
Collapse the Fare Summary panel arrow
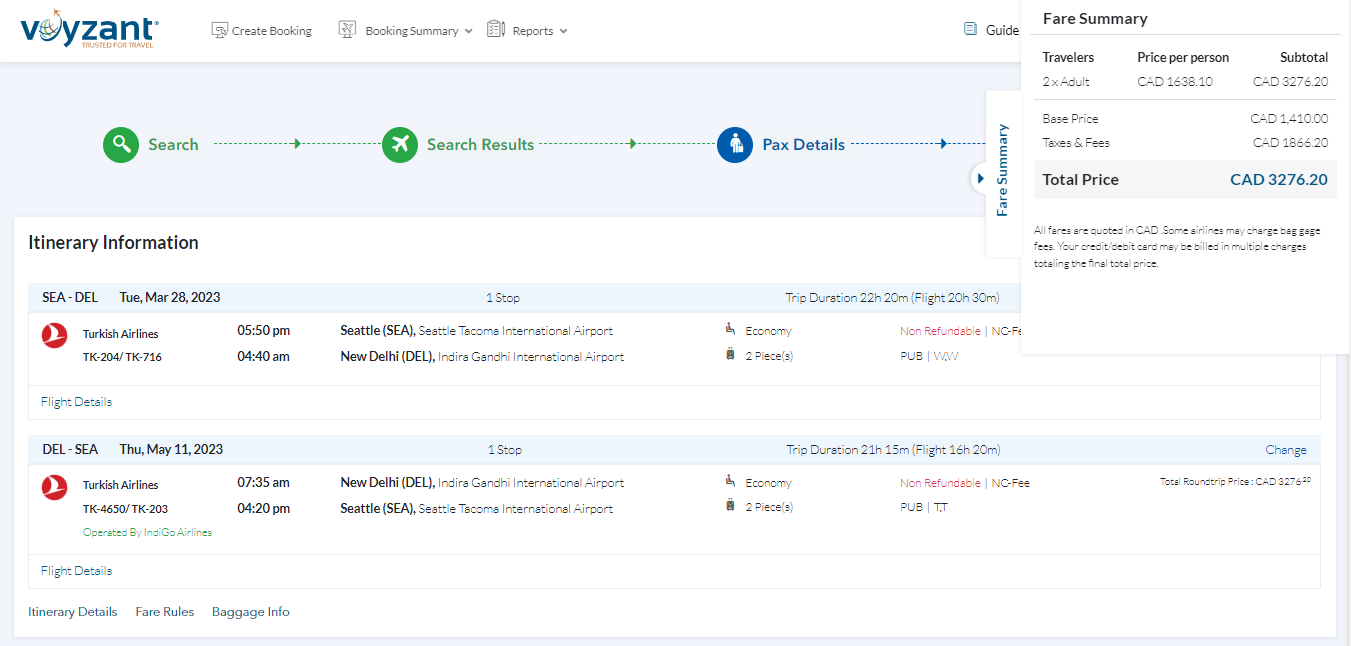tap(980, 178)
